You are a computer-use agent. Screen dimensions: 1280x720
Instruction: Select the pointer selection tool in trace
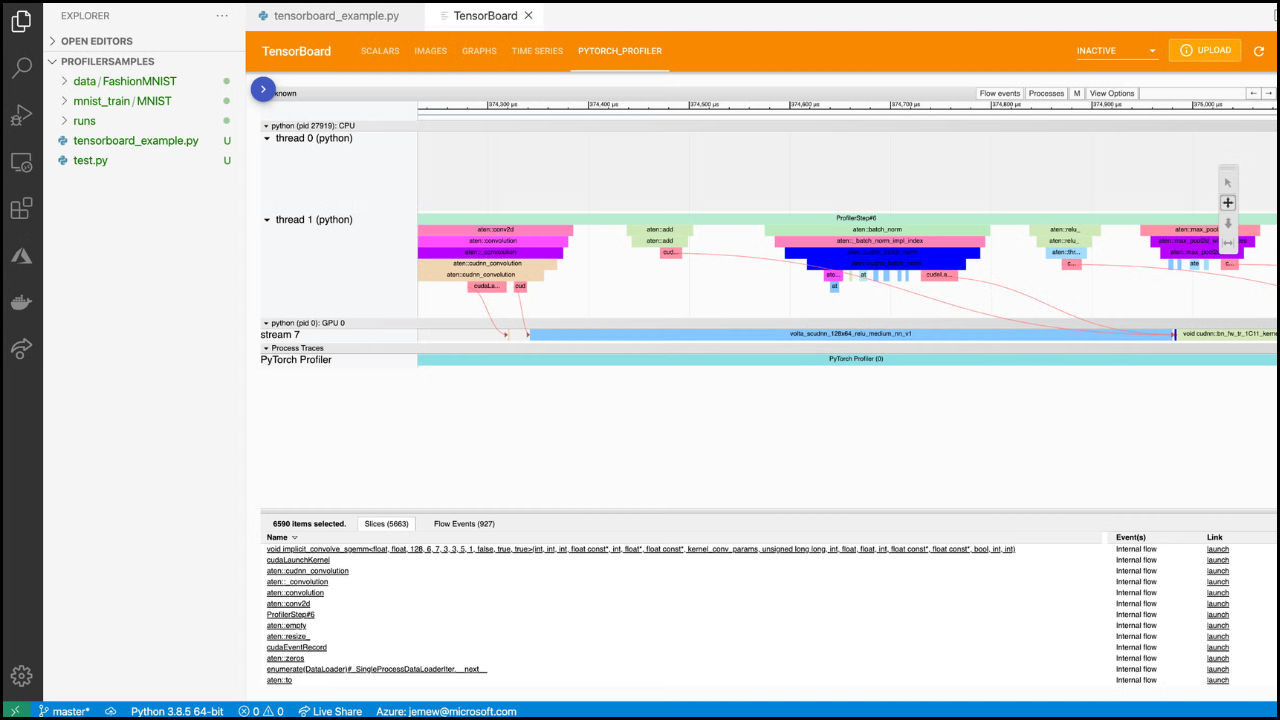pos(1228,183)
